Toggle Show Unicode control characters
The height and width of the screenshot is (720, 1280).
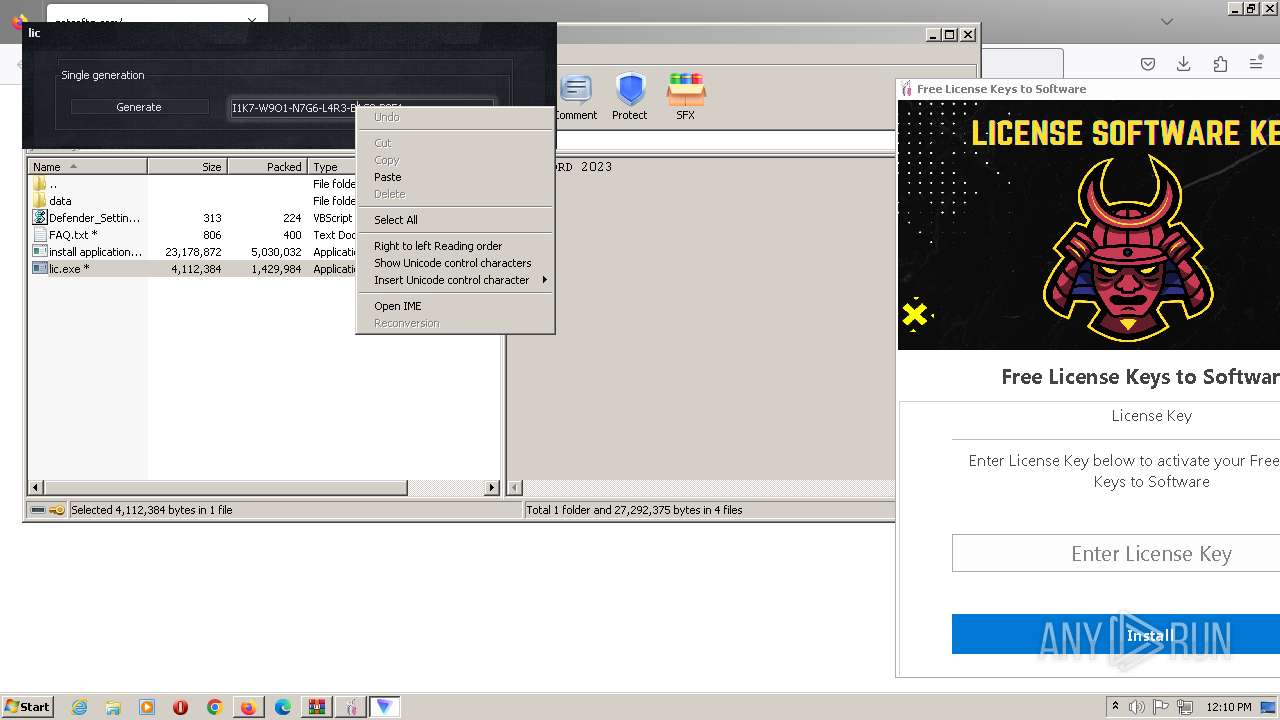point(455,263)
